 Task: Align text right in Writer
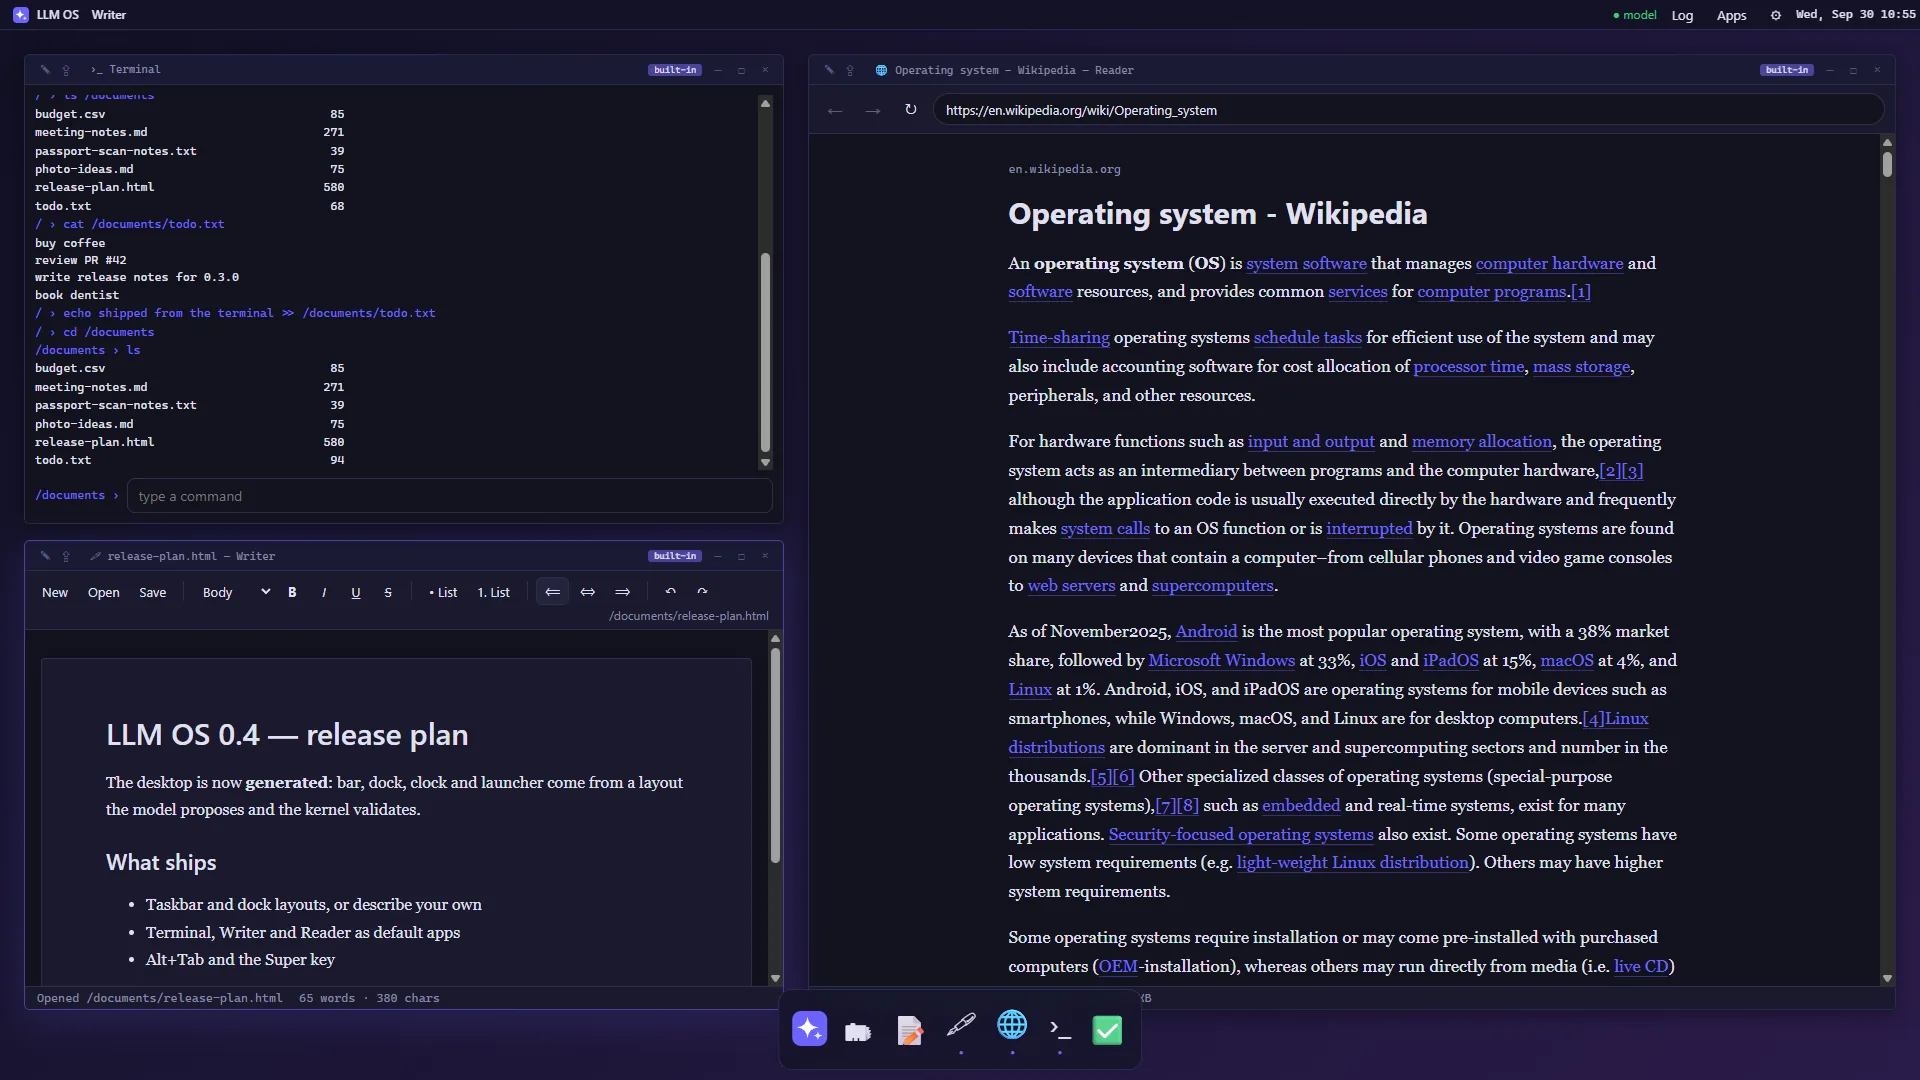[x=623, y=593]
